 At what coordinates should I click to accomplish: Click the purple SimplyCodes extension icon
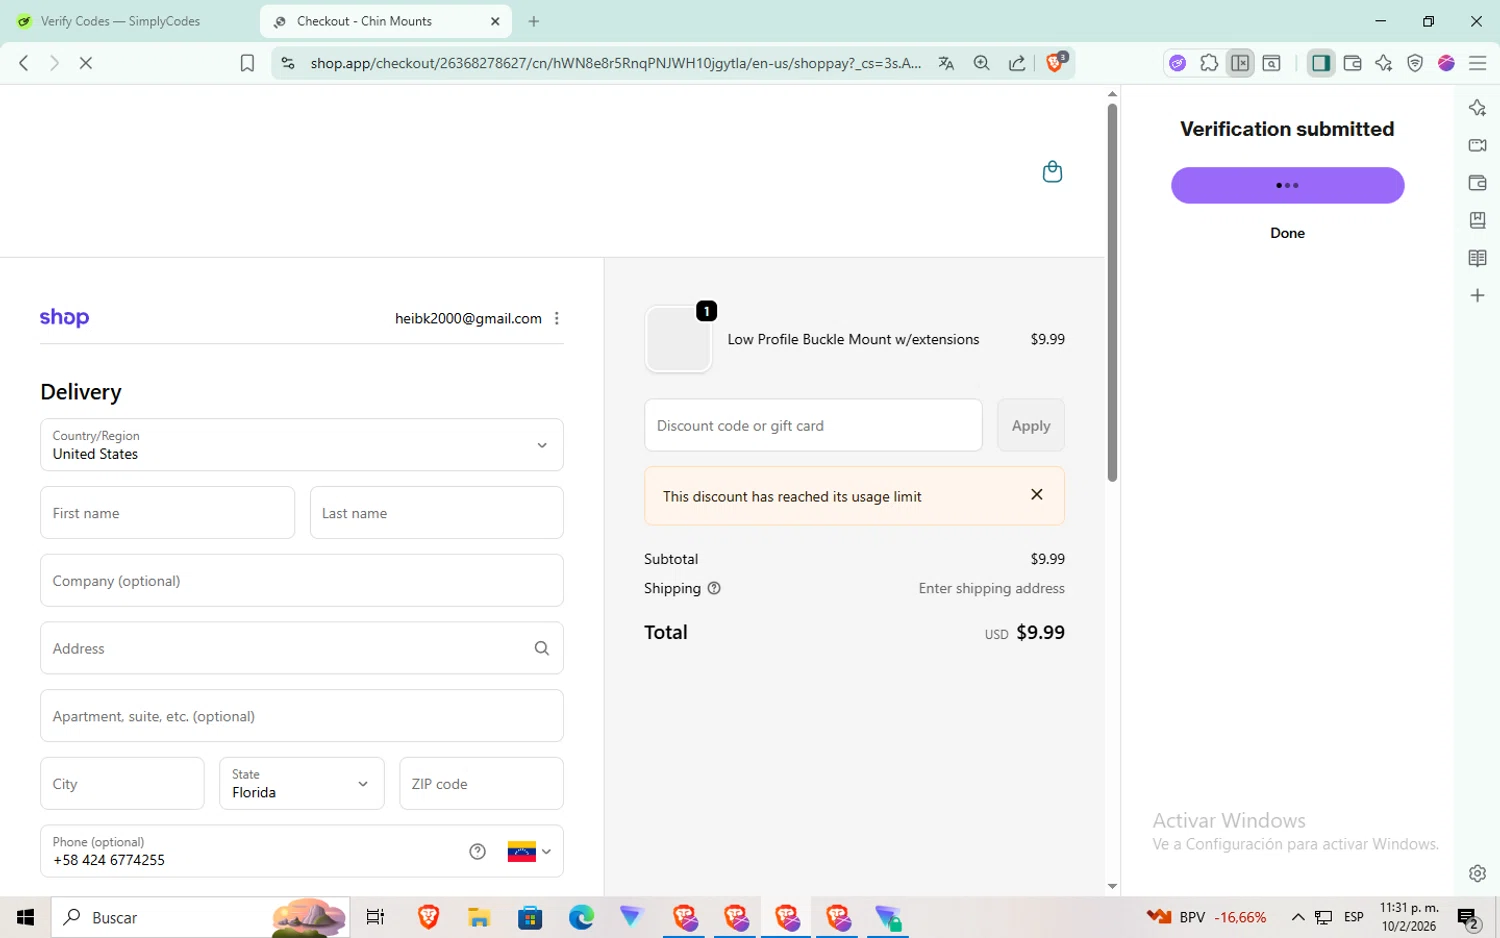click(x=1178, y=63)
